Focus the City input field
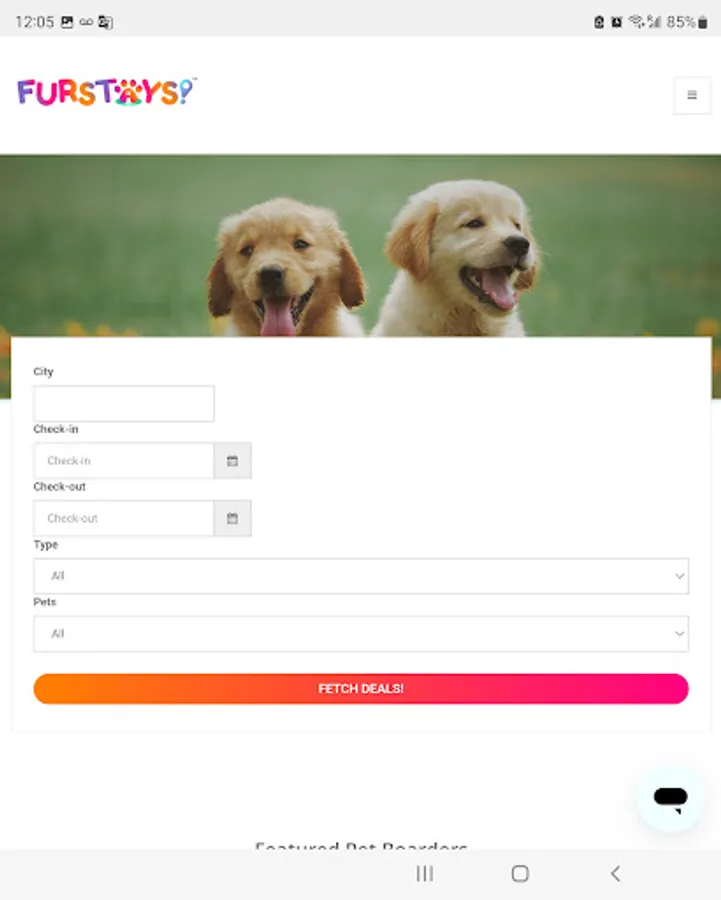The width and height of the screenshot is (721, 900). 124,404
